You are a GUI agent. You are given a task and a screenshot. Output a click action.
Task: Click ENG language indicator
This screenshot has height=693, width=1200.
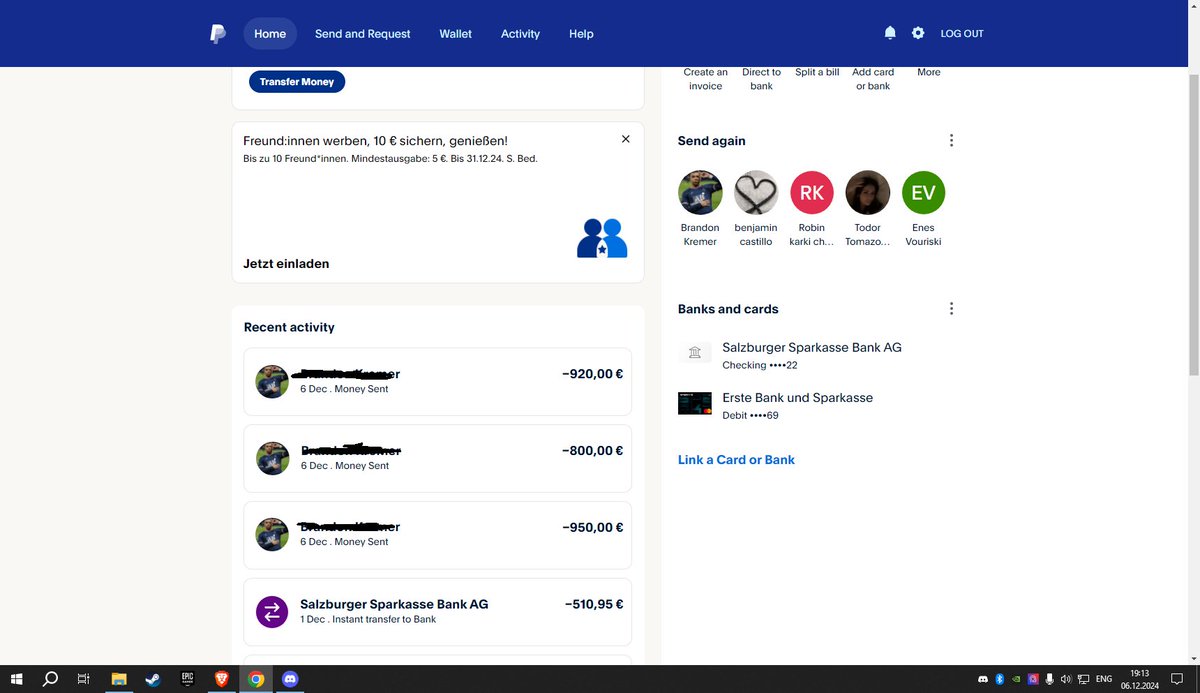(1104, 679)
